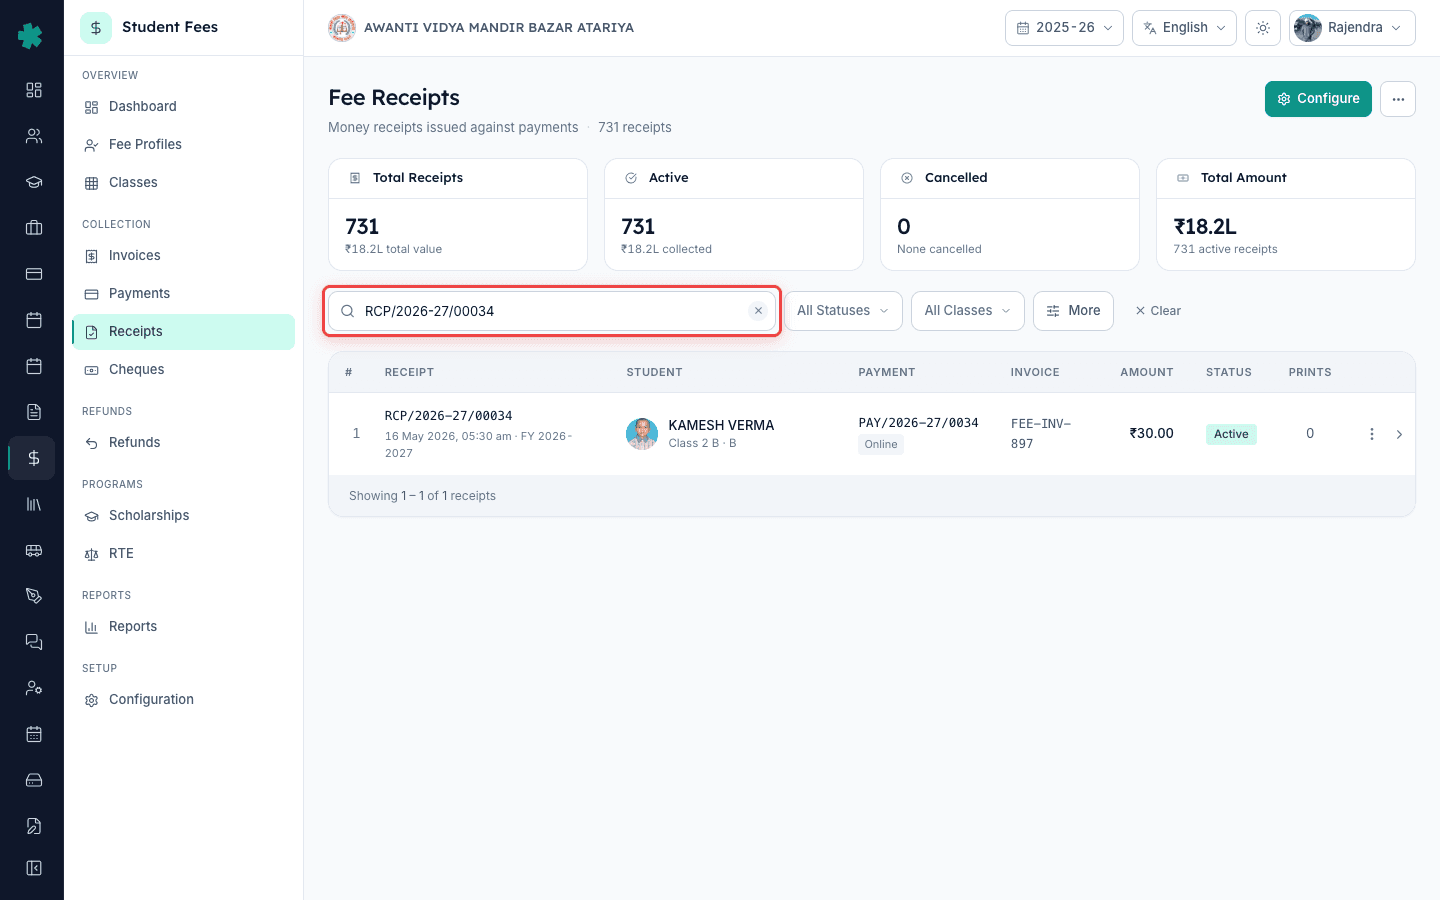
Task: Click the Total Receipts summary card
Action: pyautogui.click(x=458, y=214)
